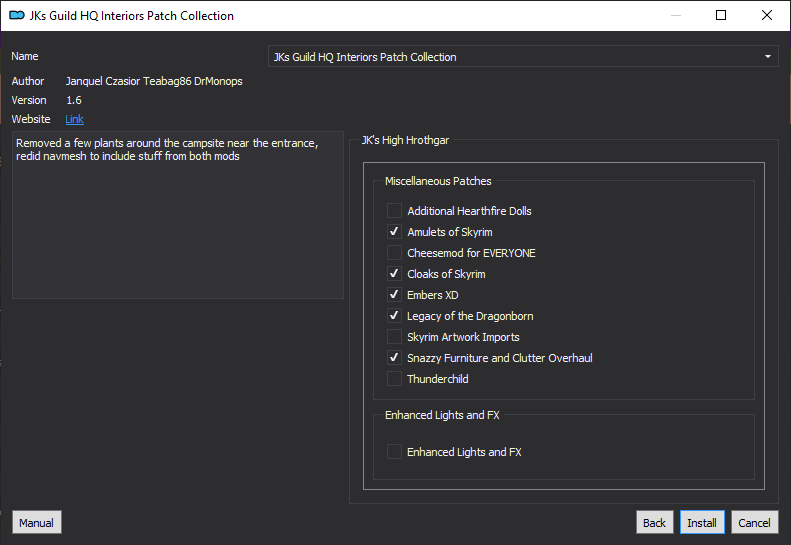Click the version value 1.6
Screen dimensions: 791x545
pos(74,100)
